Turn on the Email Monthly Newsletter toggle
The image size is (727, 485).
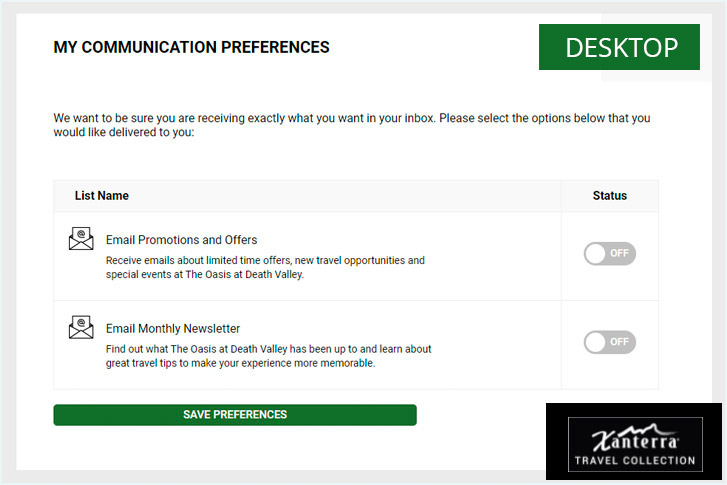coord(610,342)
